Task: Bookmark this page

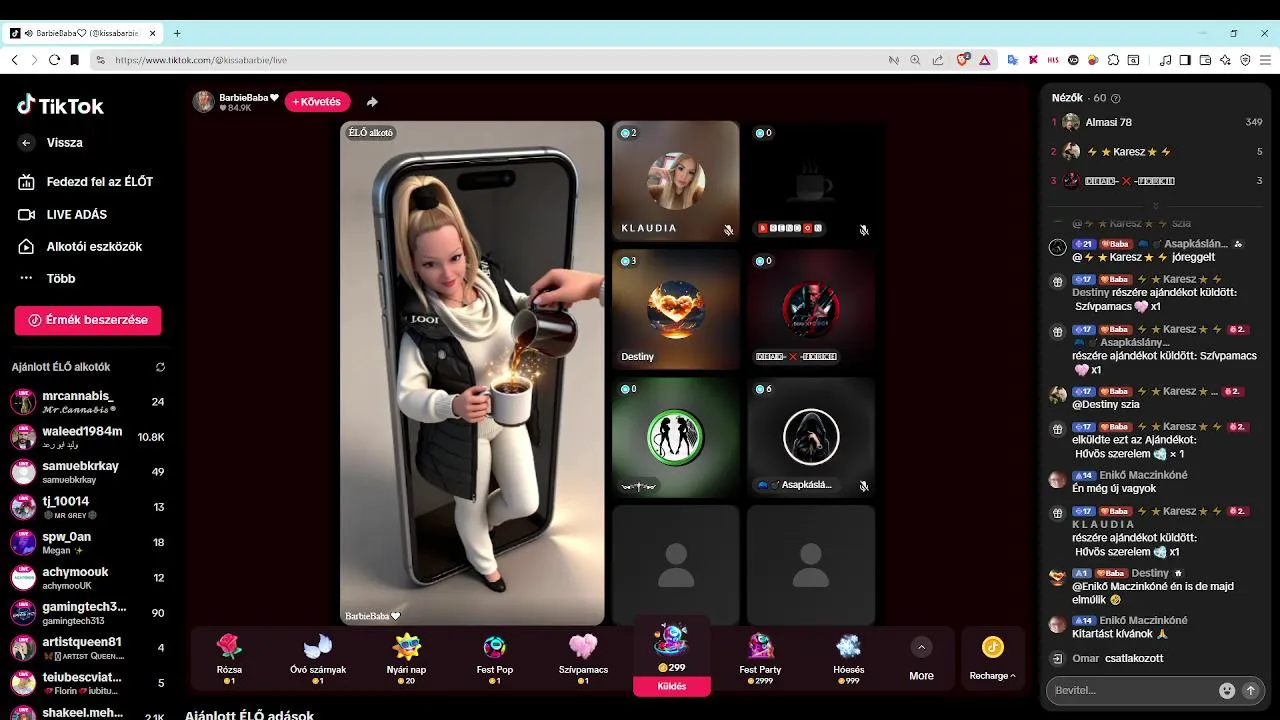Action: pos(74,60)
